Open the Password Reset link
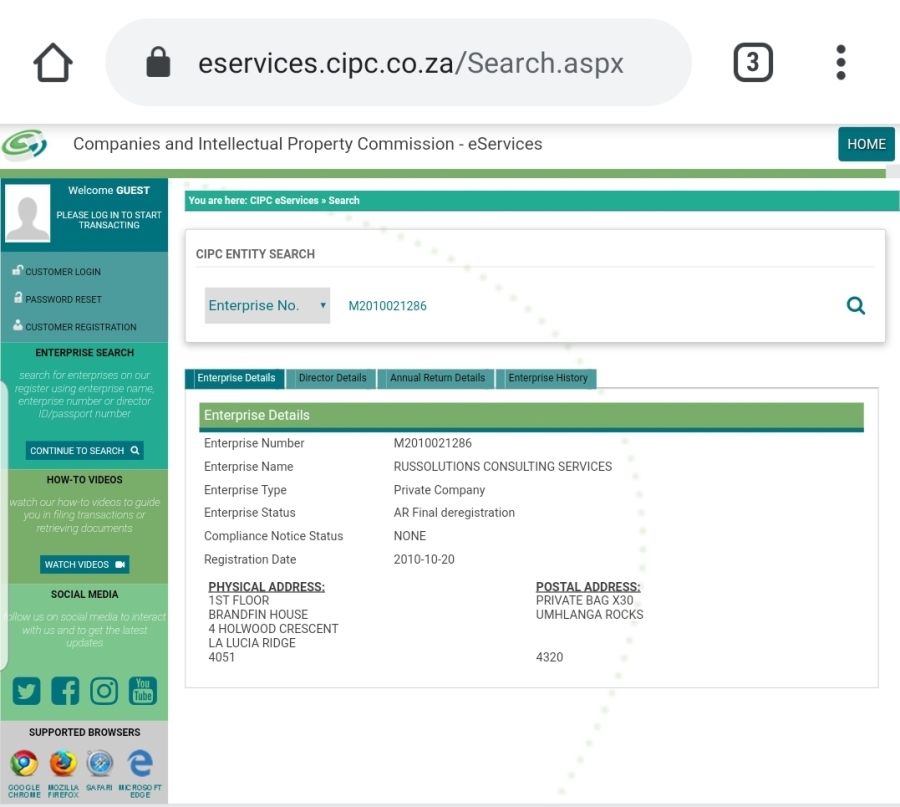This screenshot has height=807, width=900. pyautogui.click(x=63, y=299)
